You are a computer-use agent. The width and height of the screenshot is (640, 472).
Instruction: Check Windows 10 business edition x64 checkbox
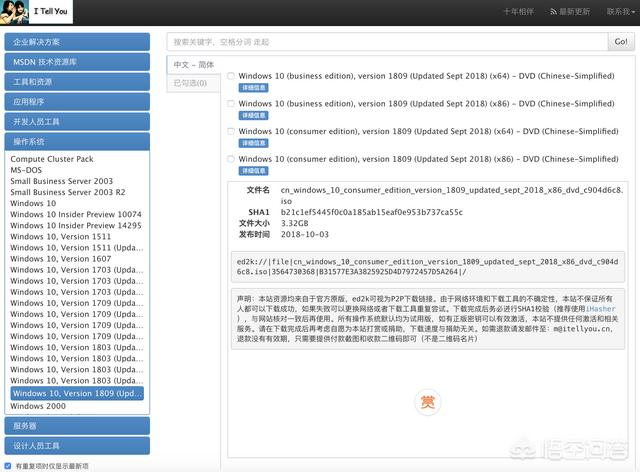(x=231, y=76)
